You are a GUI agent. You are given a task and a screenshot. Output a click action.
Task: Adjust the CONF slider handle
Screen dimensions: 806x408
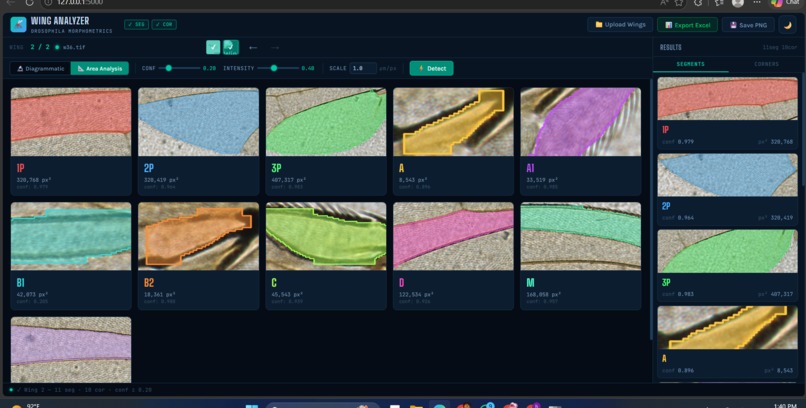(169, 68)
